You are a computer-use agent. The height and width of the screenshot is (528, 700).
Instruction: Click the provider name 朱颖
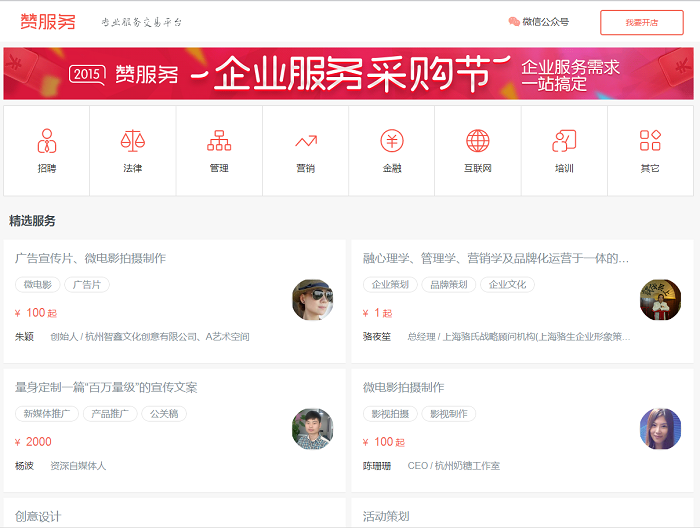click(24, 337)
